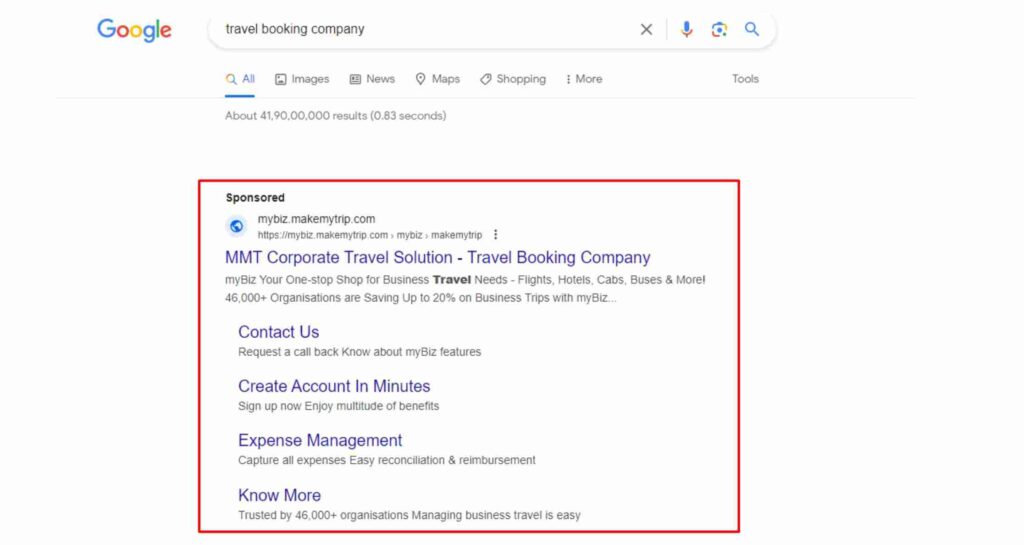Click the 'Capture all expenses' description text
Image resolution: width=1024 pixels, height=545 pixels.
[x=387, y=460]
